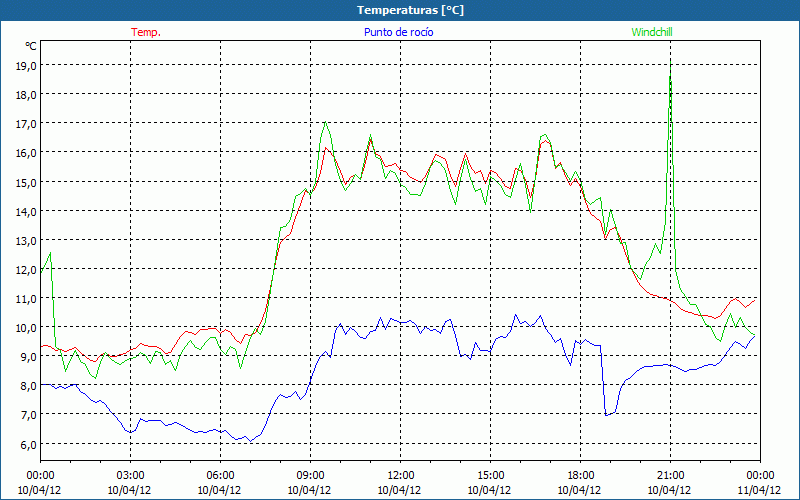
Task: Select the red 'Temp.' legend label
Action: (x=146, y=32)
